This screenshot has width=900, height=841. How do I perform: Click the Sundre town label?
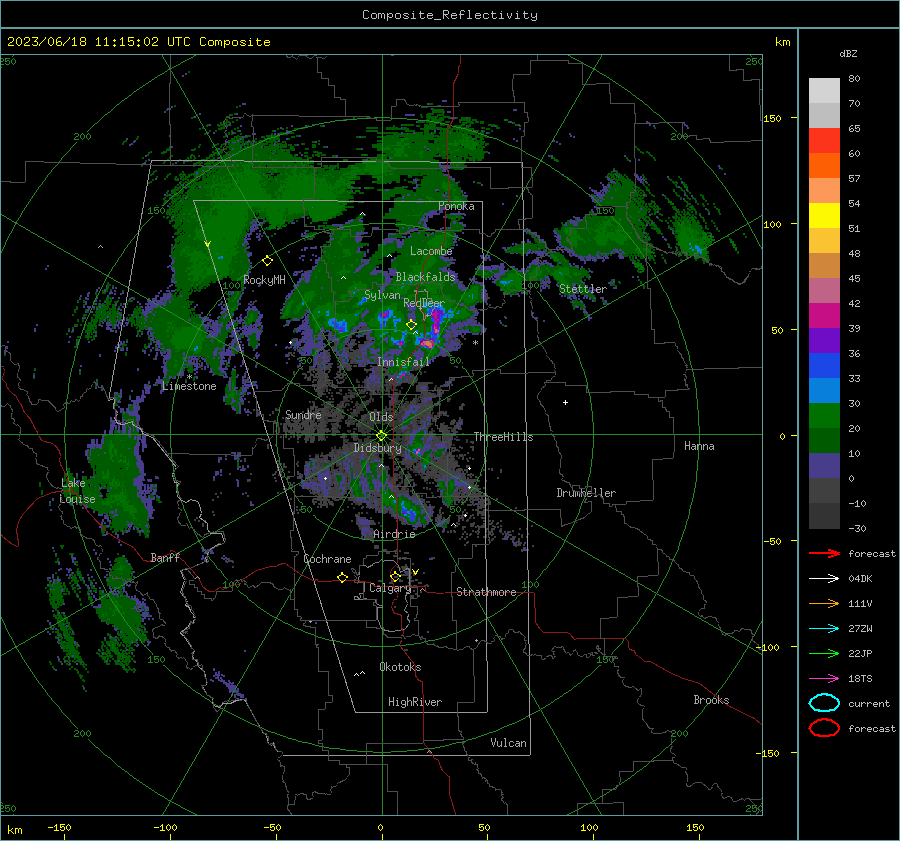pyautogui.click(x=303, y=414)
